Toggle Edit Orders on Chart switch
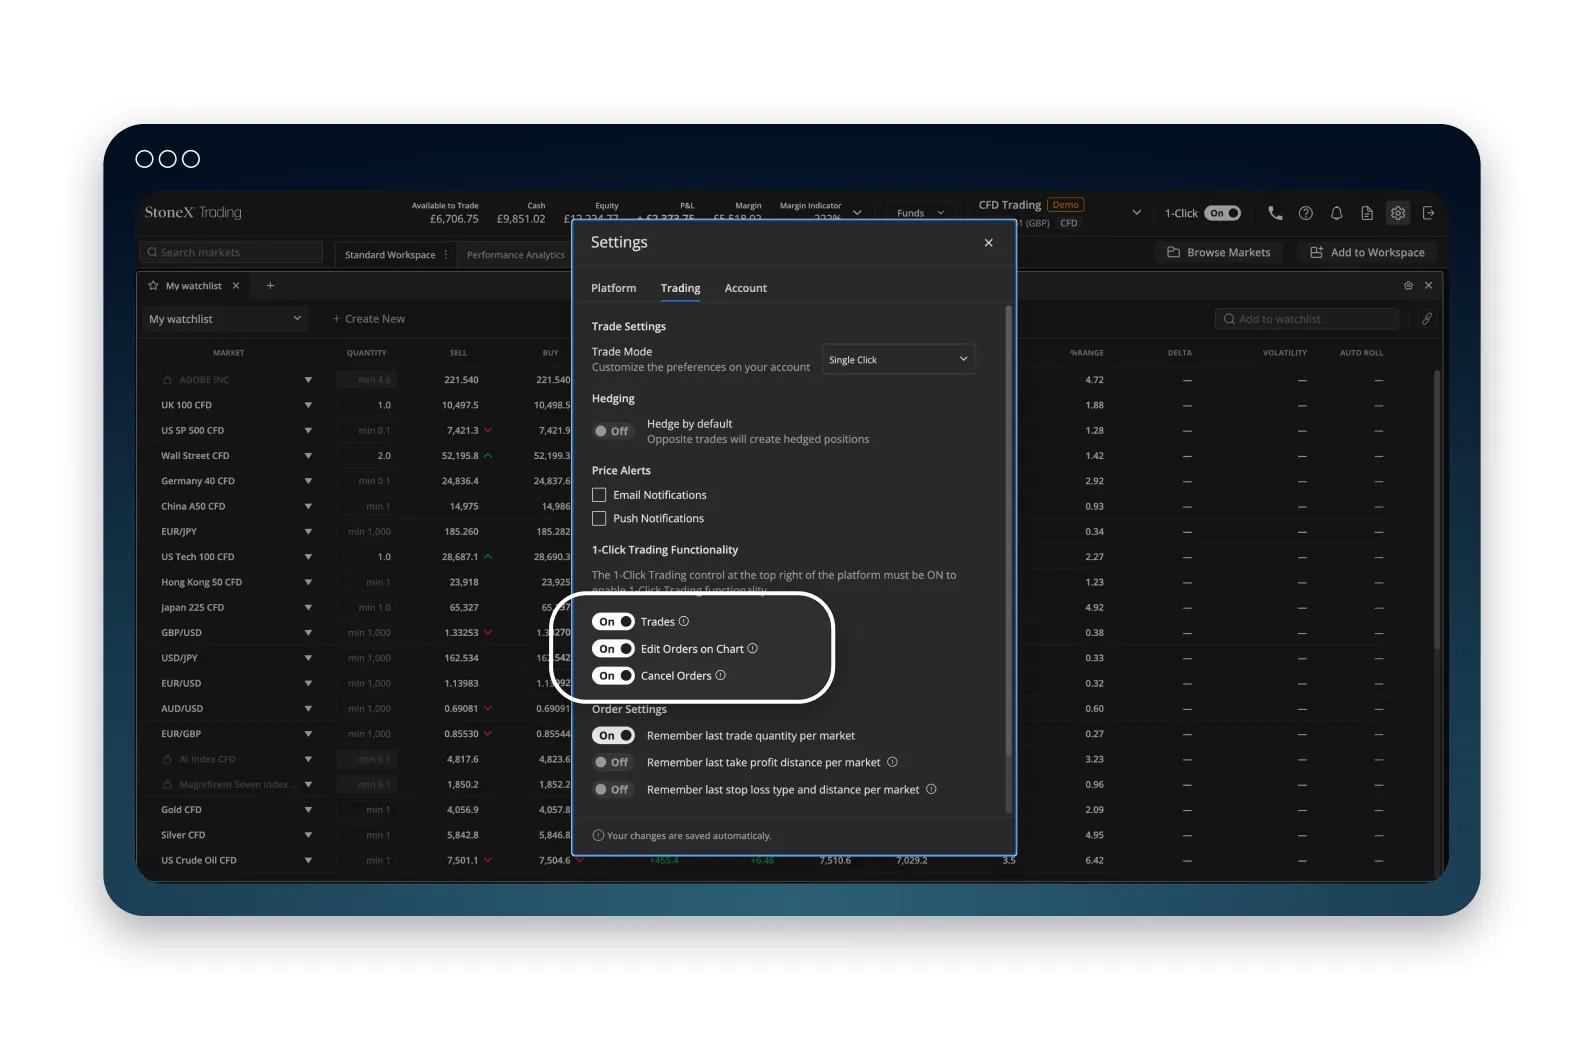The height and width of the screenshot is (1040, 1584). tap(613, 649)
